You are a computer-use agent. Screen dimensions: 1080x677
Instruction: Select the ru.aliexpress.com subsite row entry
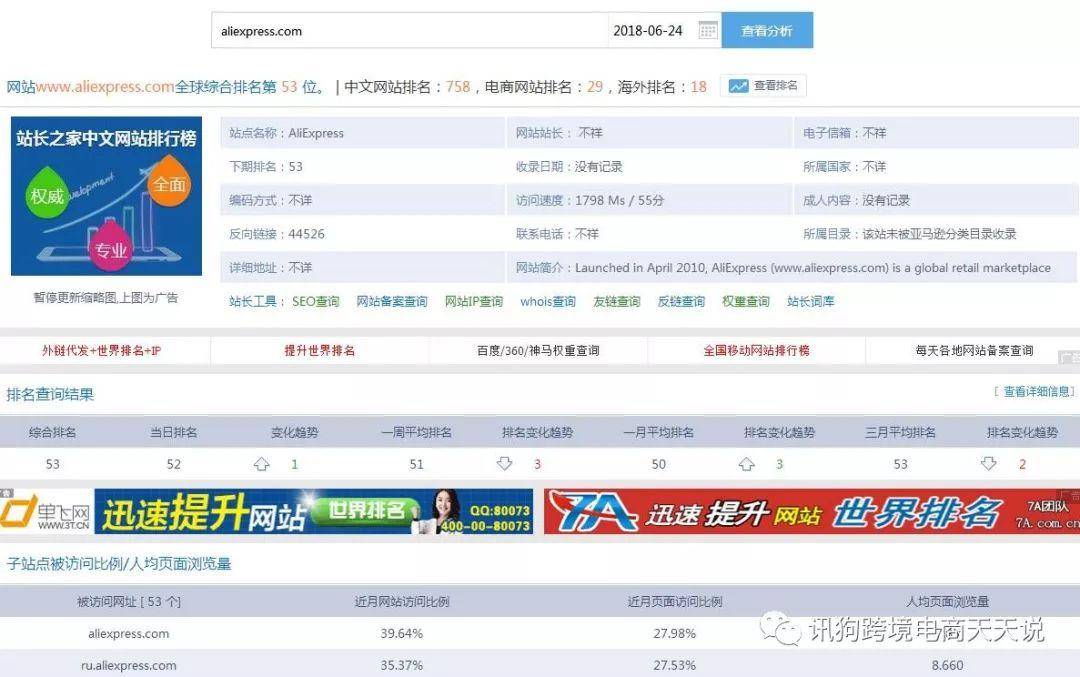[129, 665]
